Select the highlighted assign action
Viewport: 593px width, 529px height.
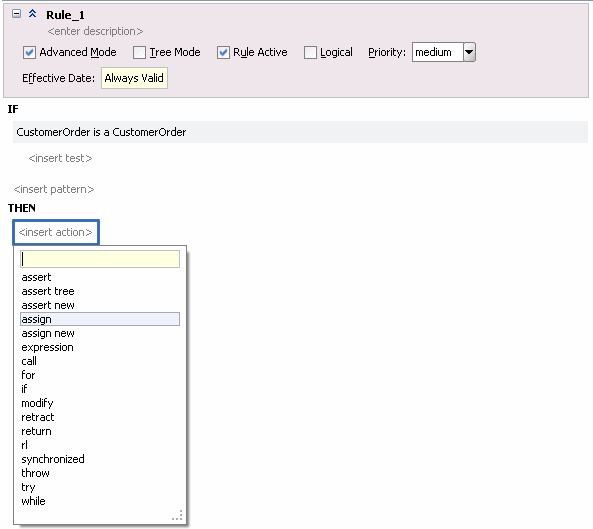[100, 319]
